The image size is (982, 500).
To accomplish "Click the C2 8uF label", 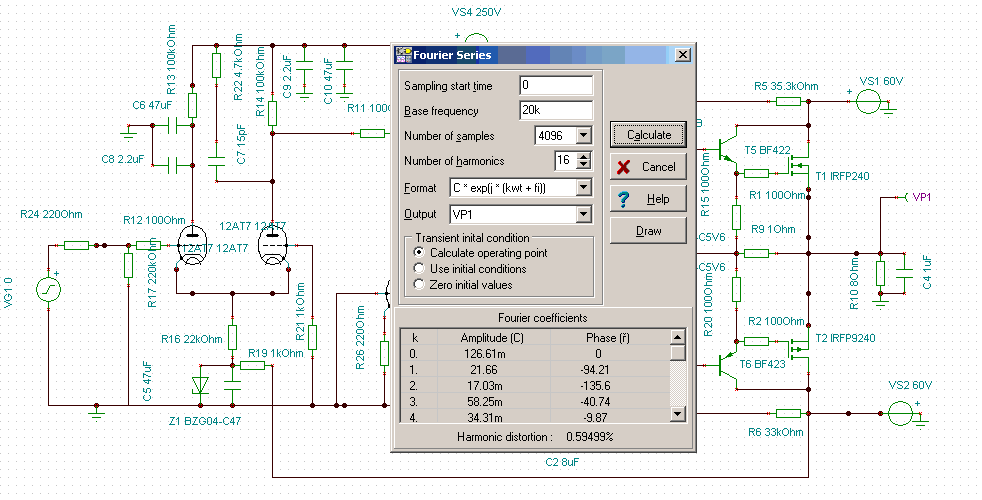I will [x=562, y=462].
